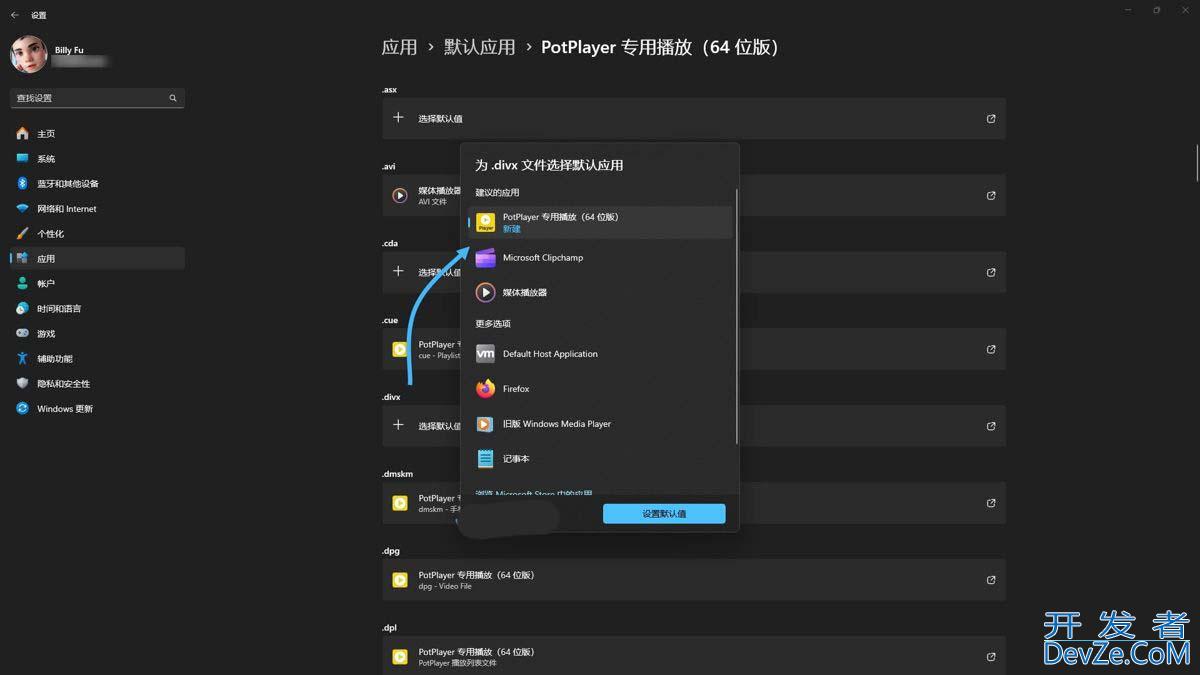1200x675 pixels.
Task: Choose 旧版 Windows Media Player
Action: [600, 424]
